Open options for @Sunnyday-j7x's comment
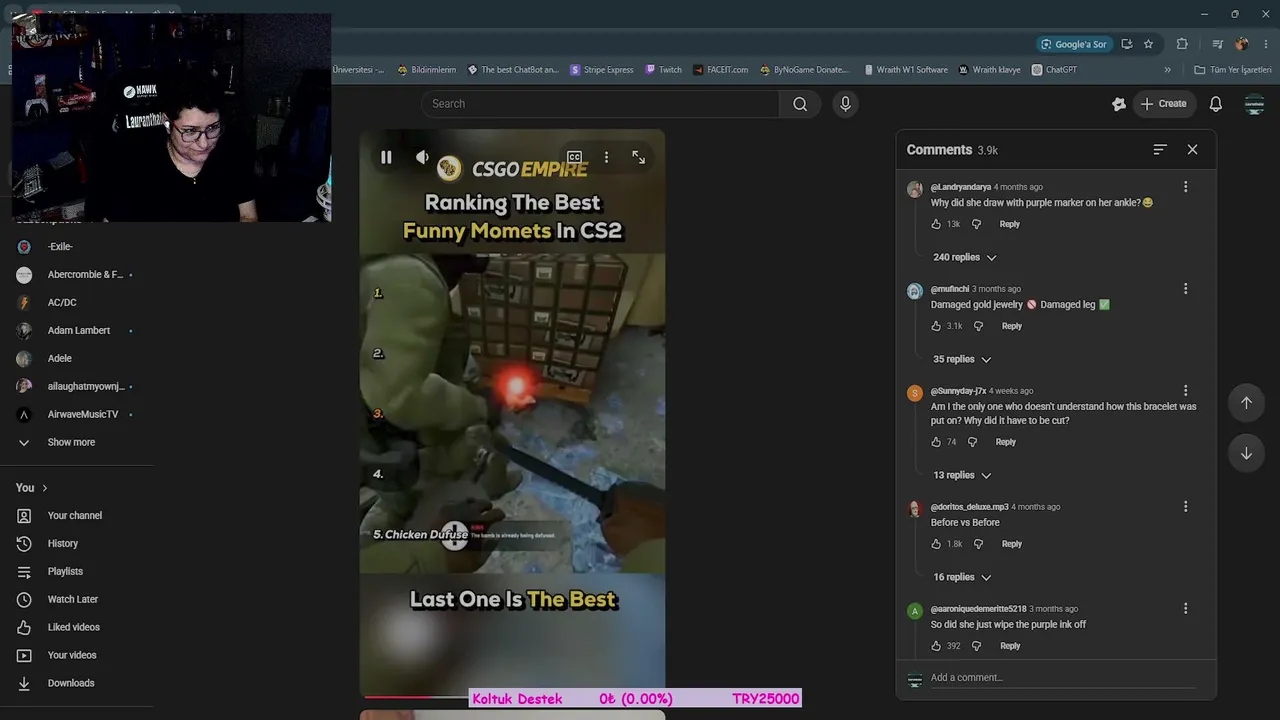This screenshot has height=720, width=1280. pos(1185,391)
